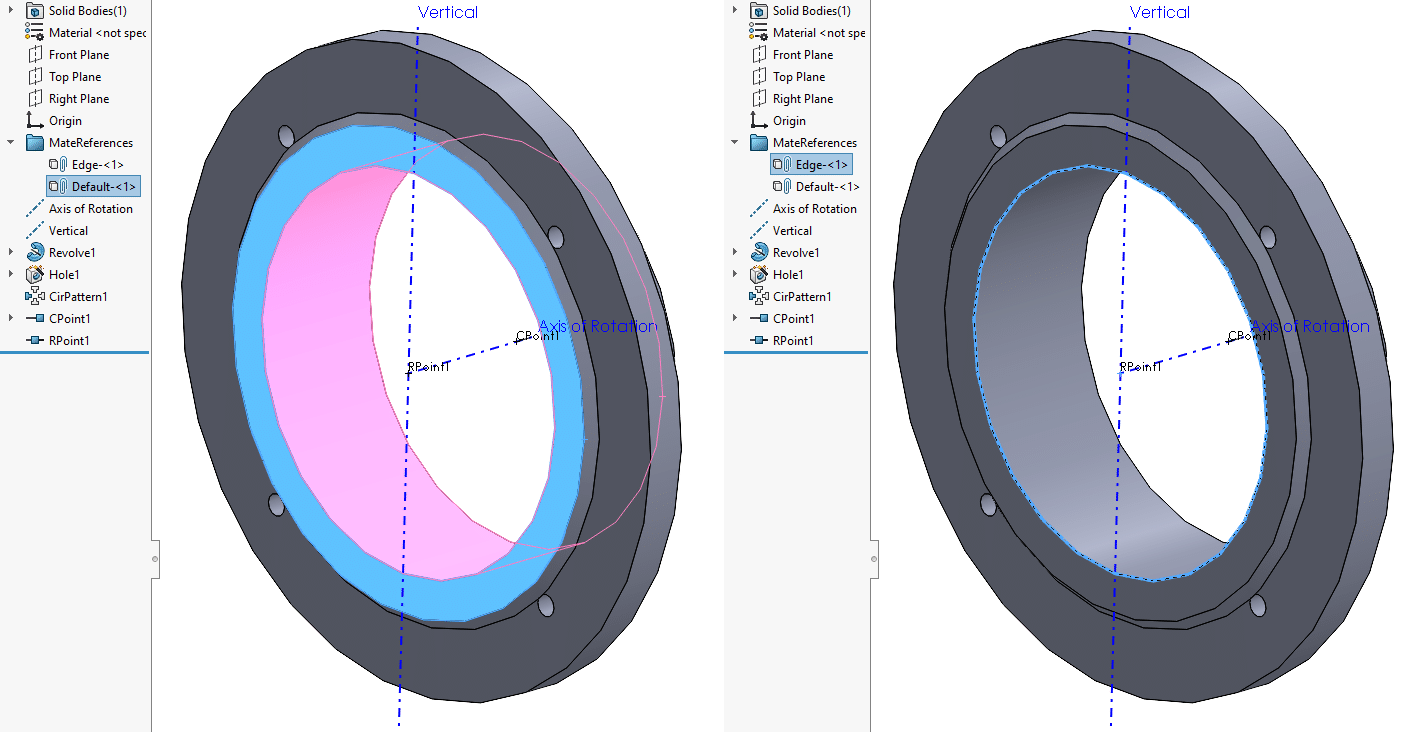
Task: Select the Top Plane icon
Action: coord(33,76)
